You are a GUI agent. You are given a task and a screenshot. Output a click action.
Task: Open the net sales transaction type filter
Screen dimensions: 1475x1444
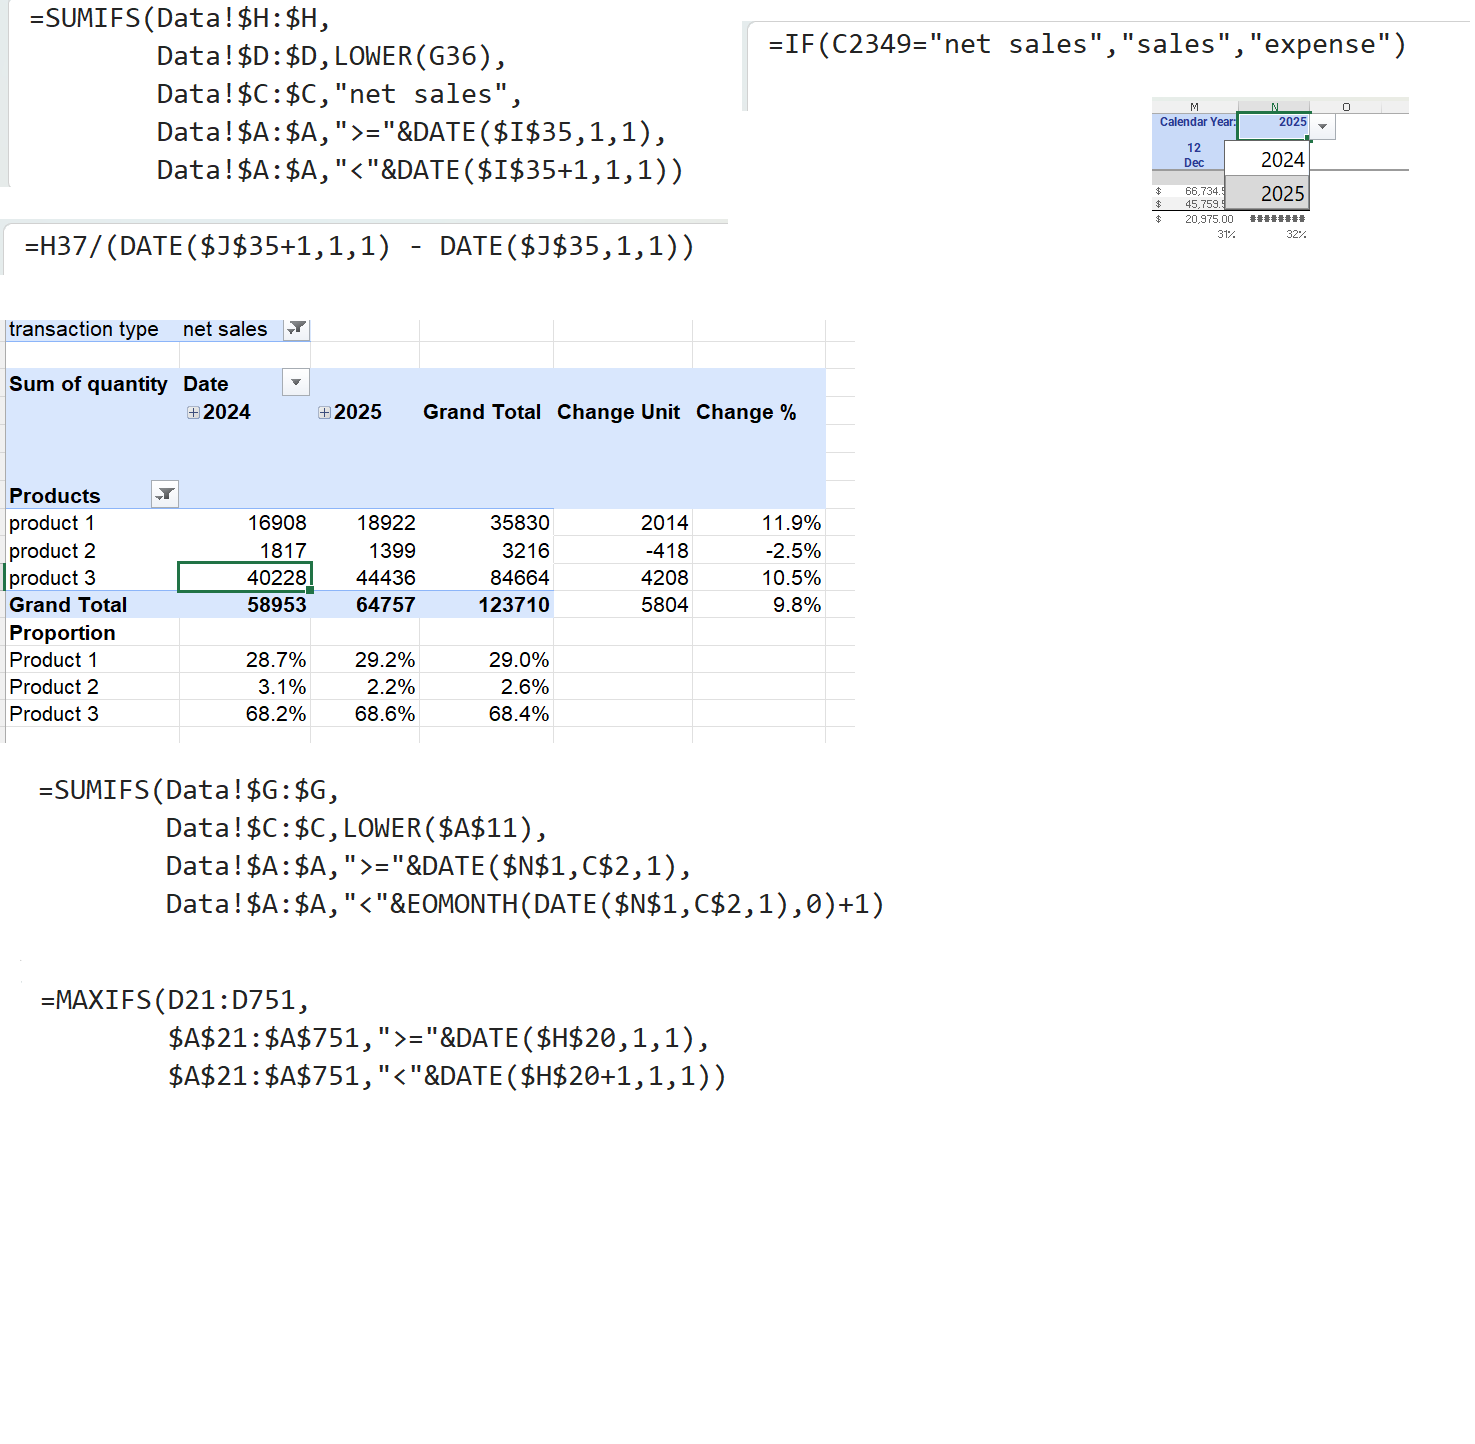[x=295, y=328]
